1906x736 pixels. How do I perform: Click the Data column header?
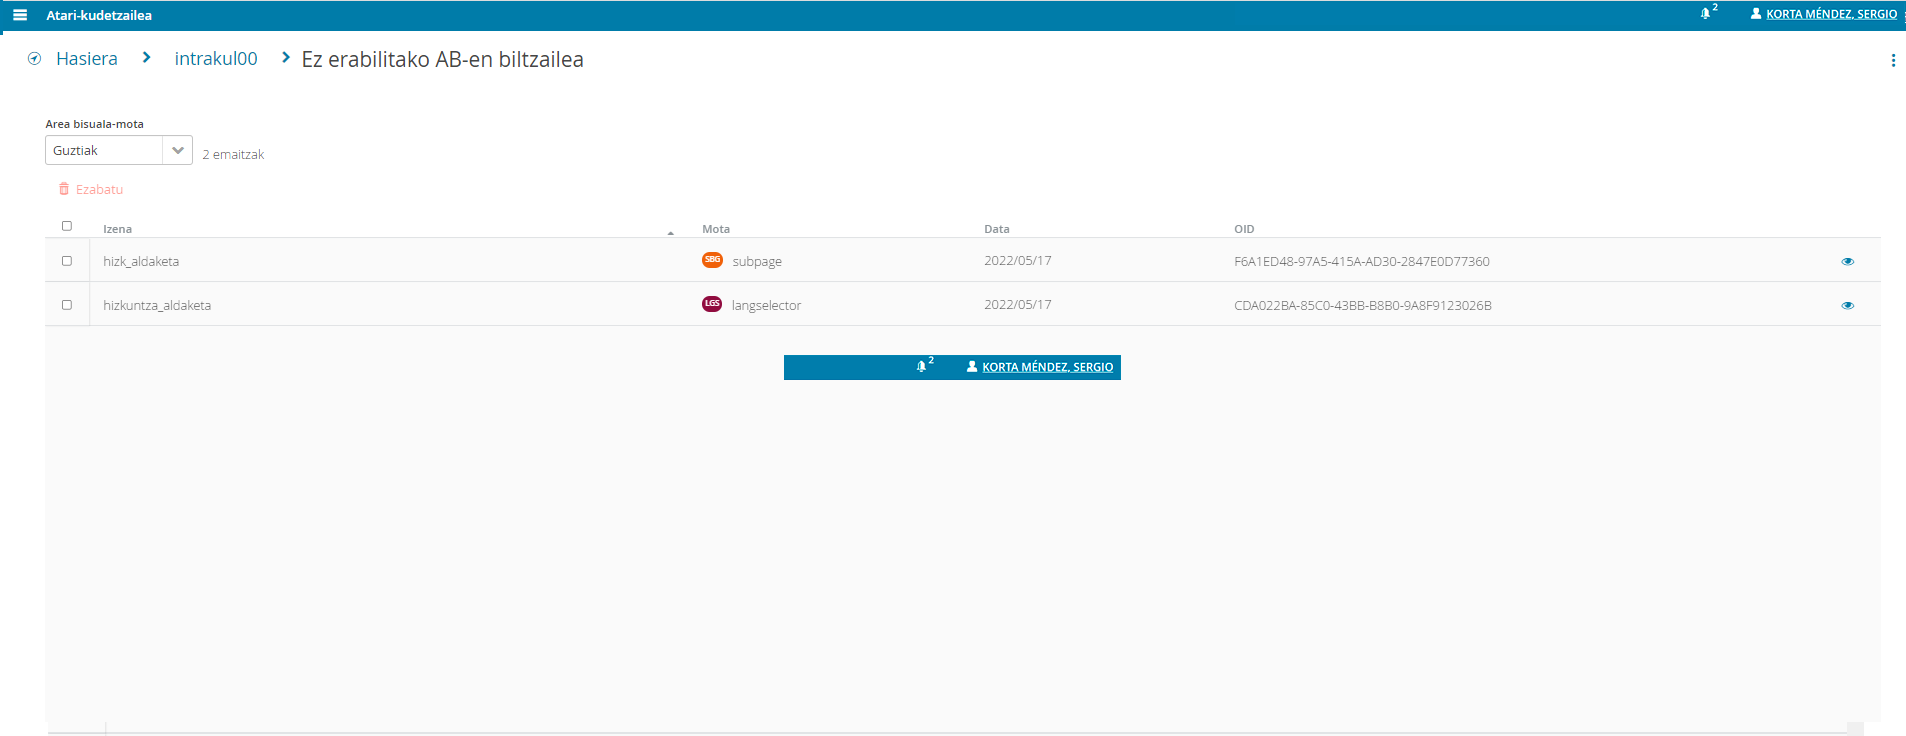pos(996,229)
